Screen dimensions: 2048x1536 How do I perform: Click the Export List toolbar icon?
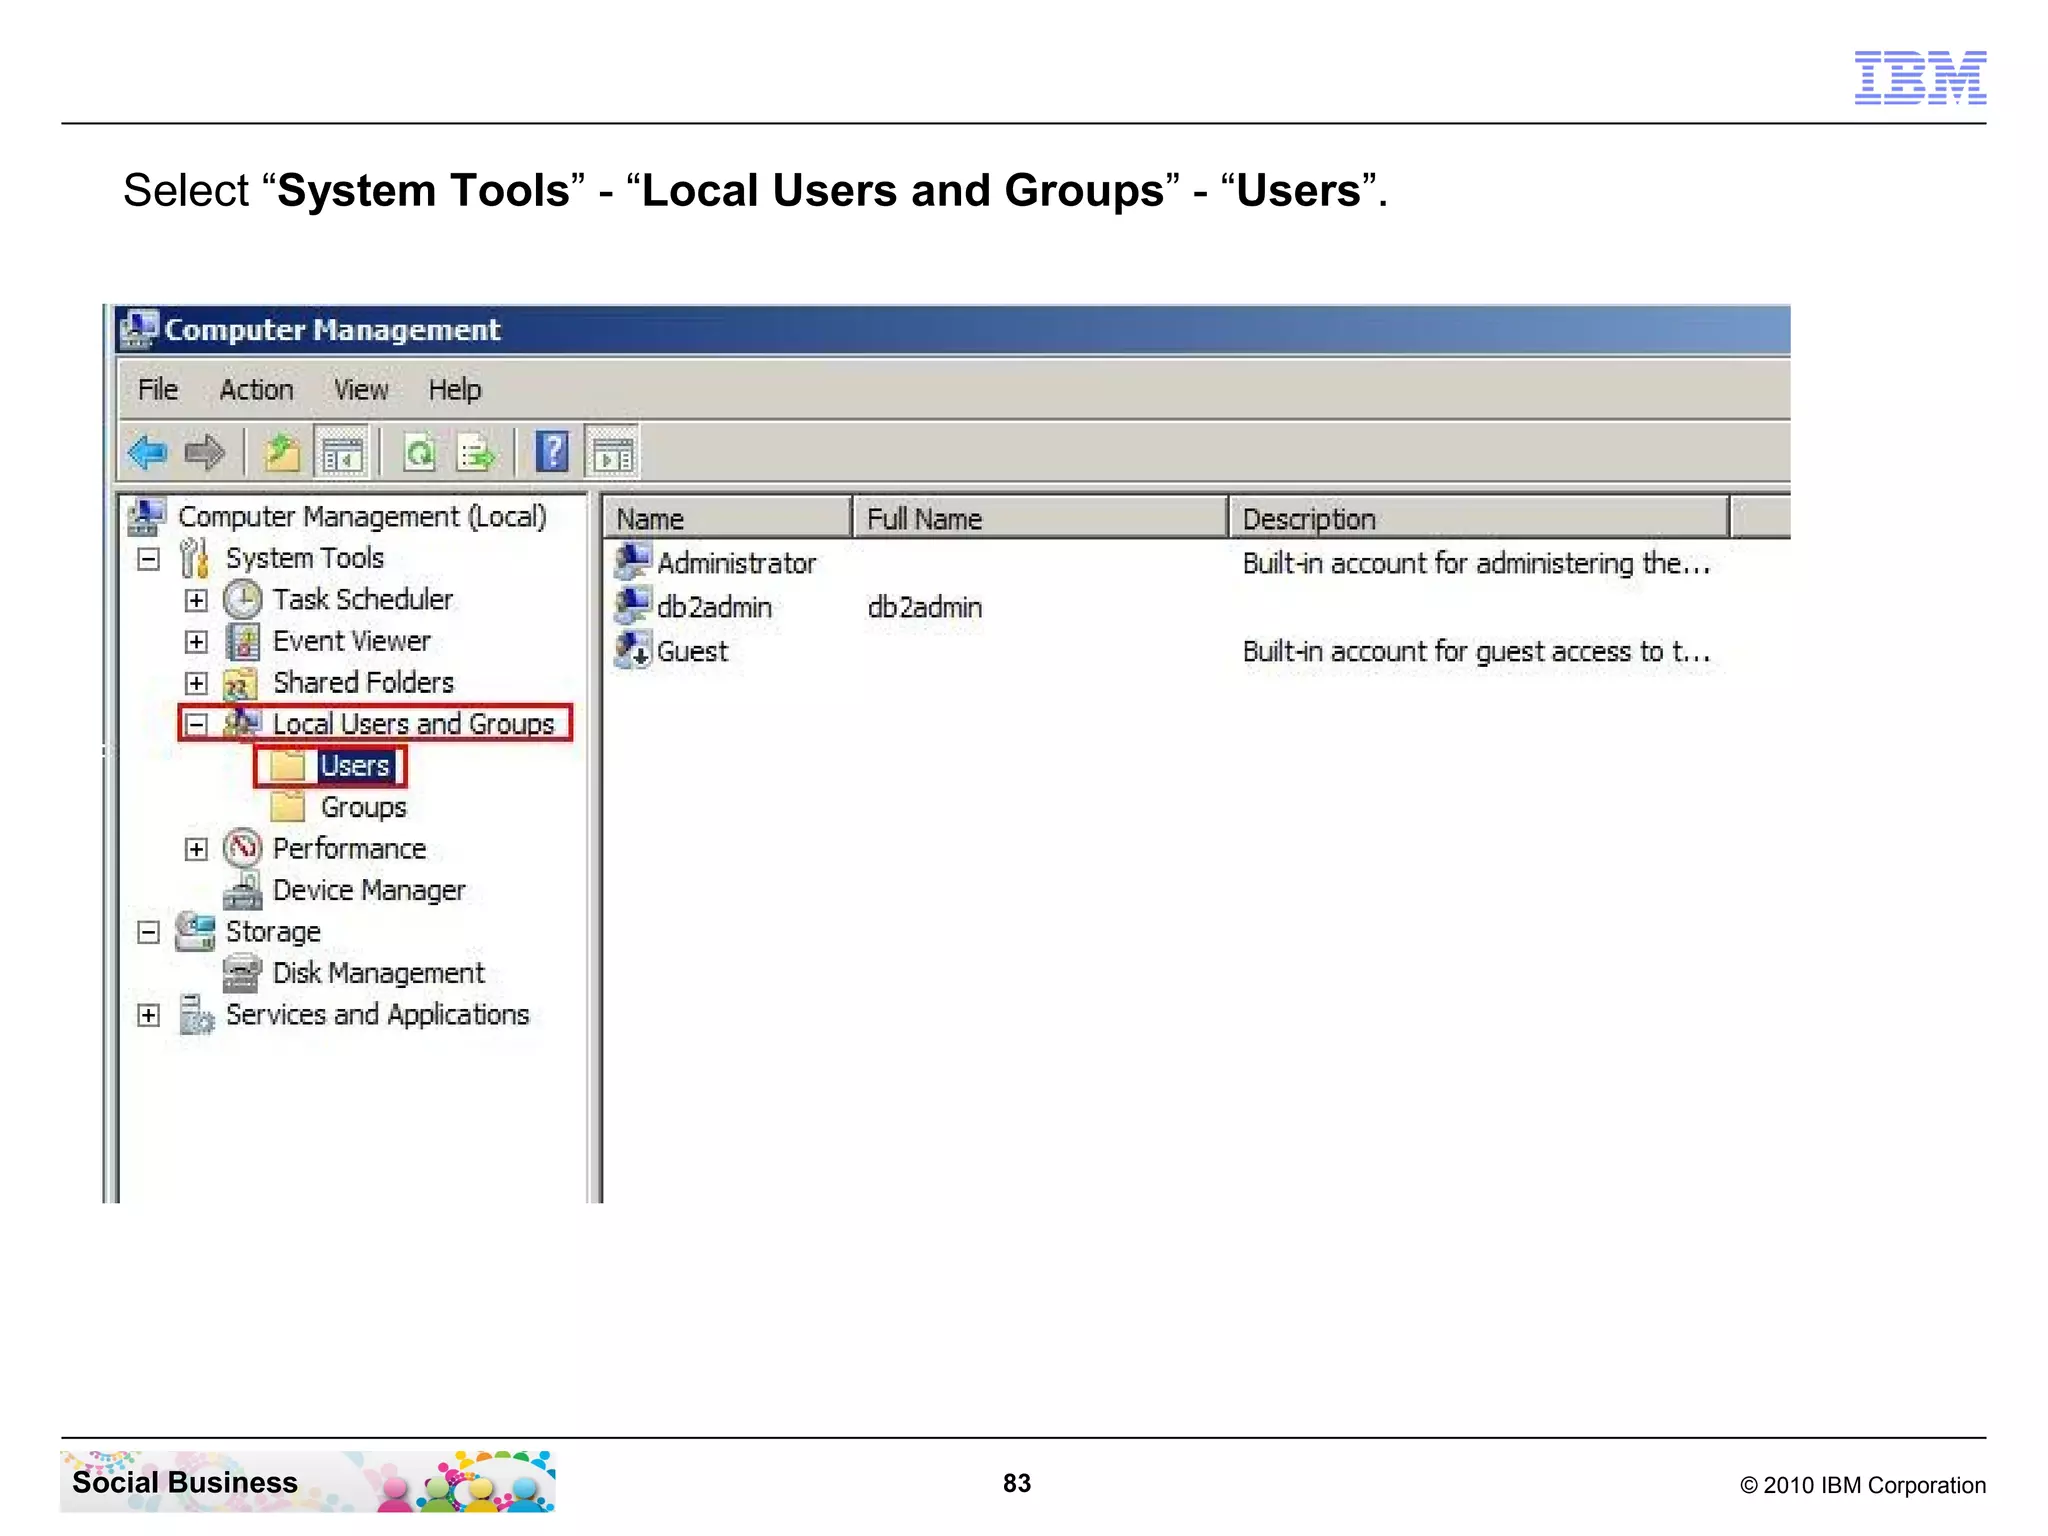click(475, 453)
